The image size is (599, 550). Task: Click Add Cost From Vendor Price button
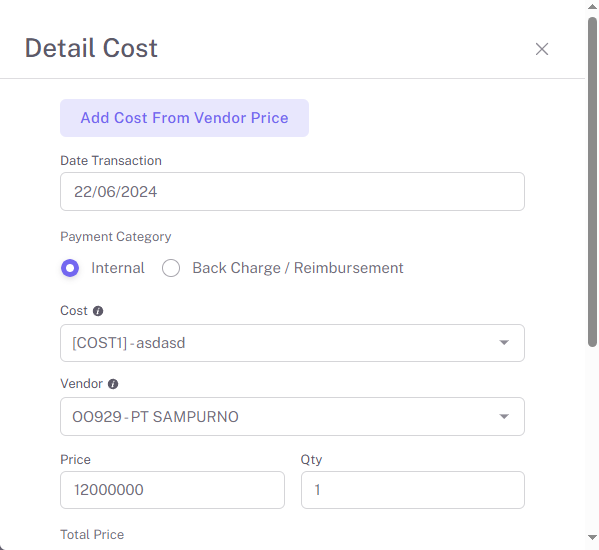pos(185,118)
